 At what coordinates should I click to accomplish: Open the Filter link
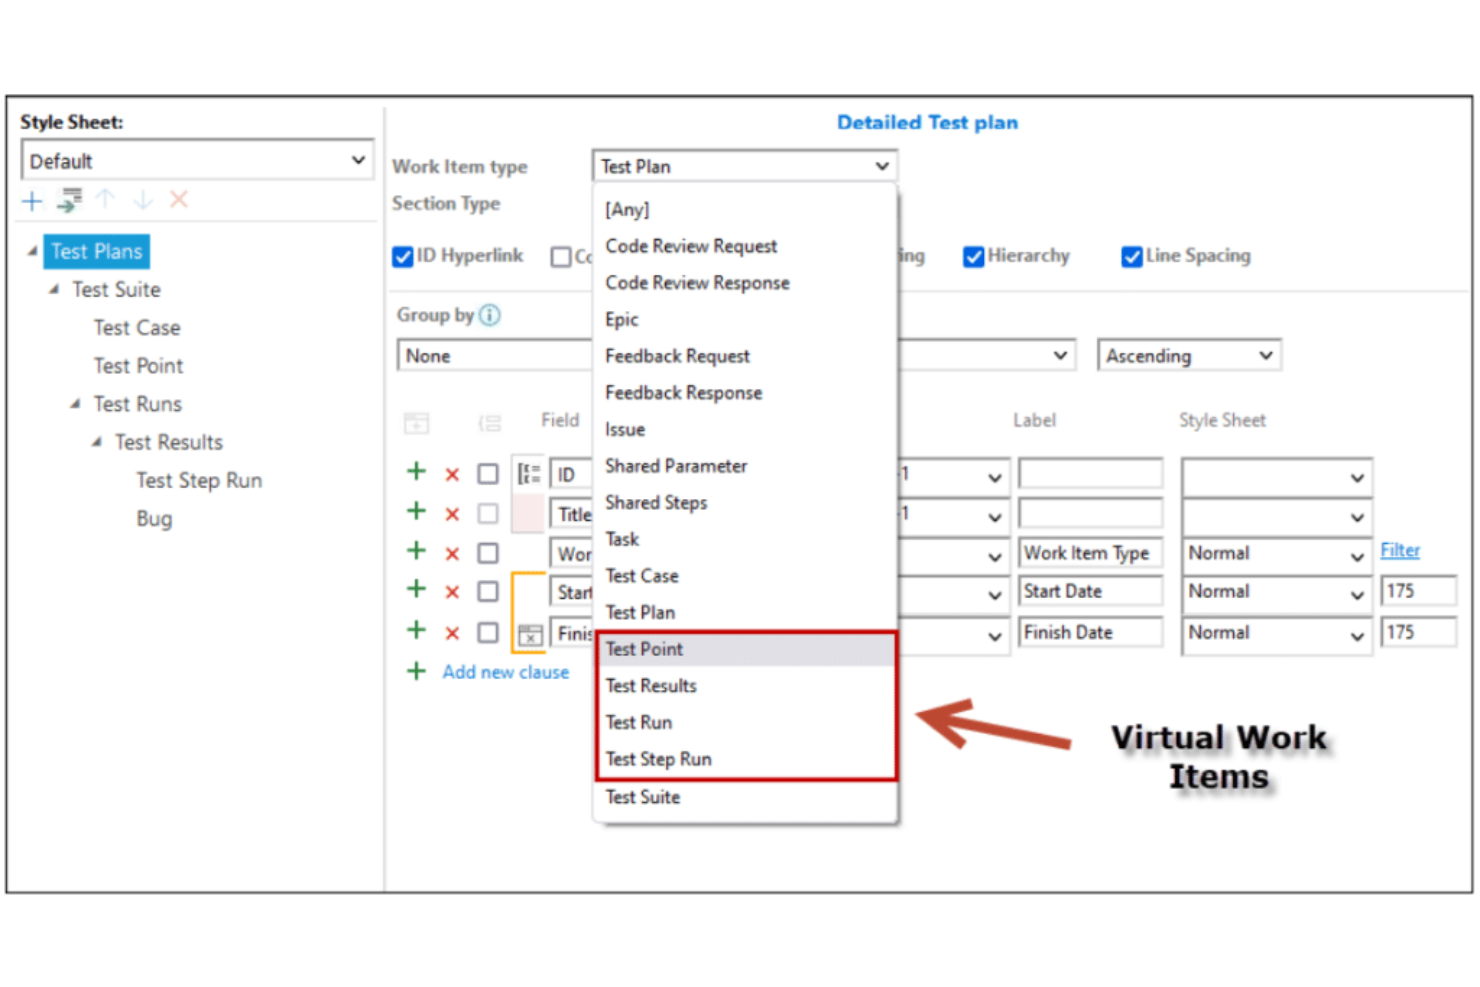click(x=1400, y=550)
